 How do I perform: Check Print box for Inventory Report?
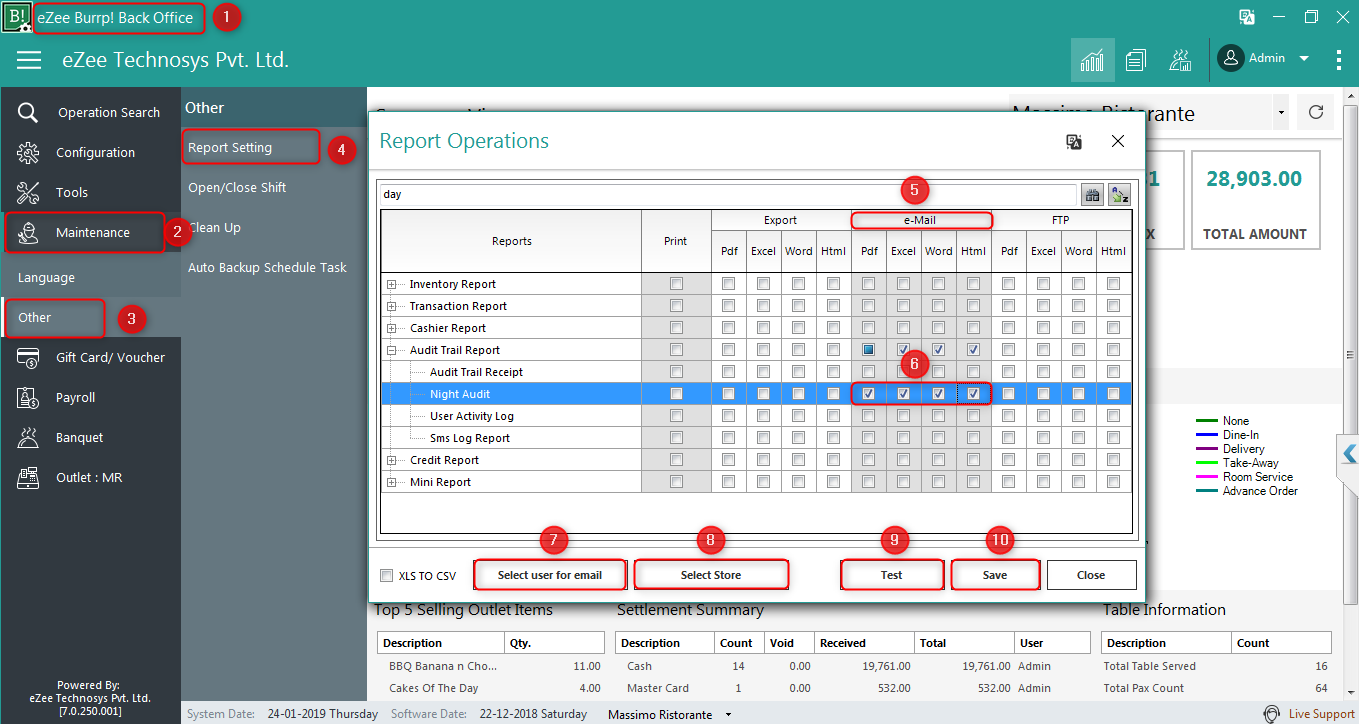tap(676, 284)
